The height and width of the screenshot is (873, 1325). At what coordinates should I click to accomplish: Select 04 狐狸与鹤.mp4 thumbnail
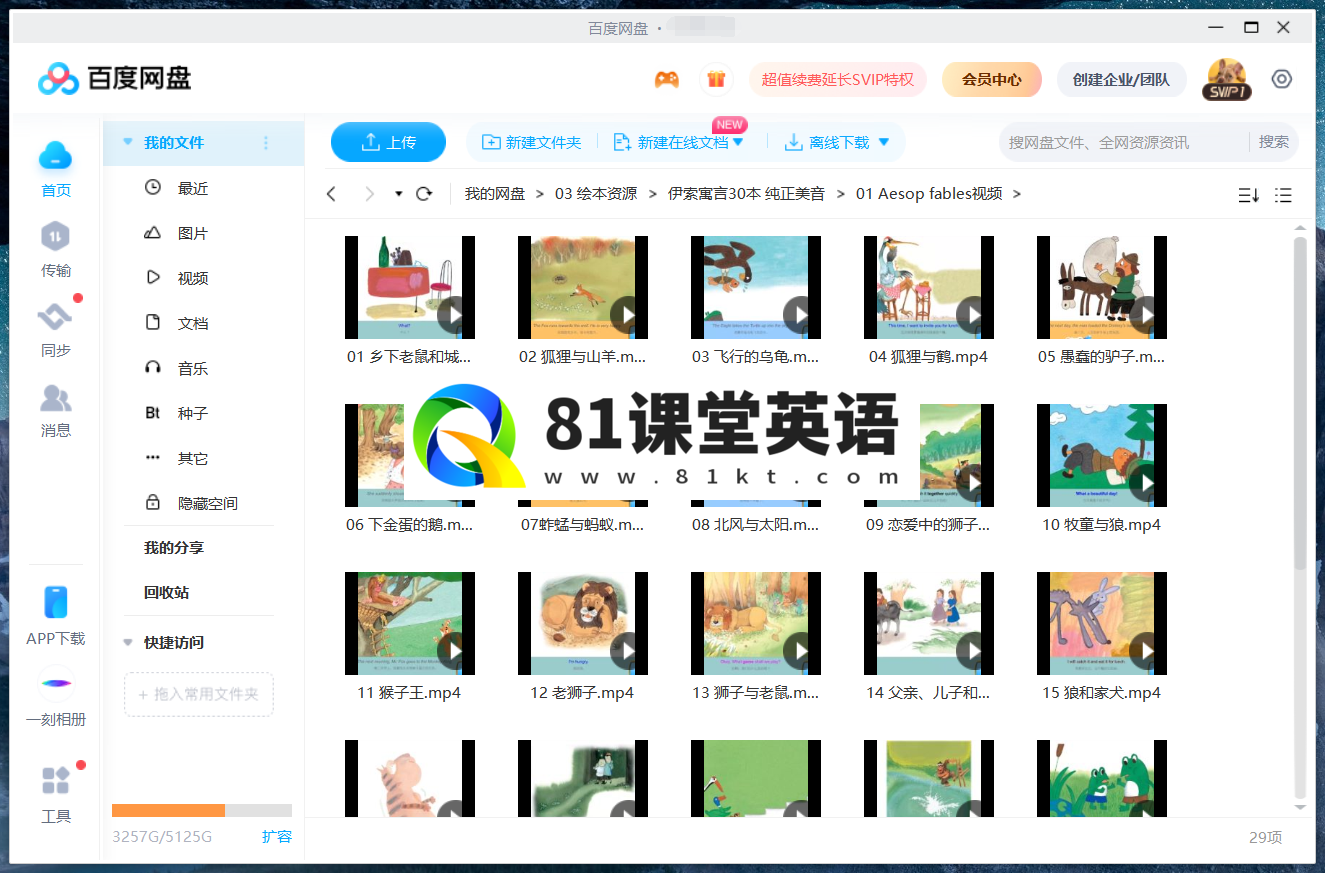(x=929, y=288)
